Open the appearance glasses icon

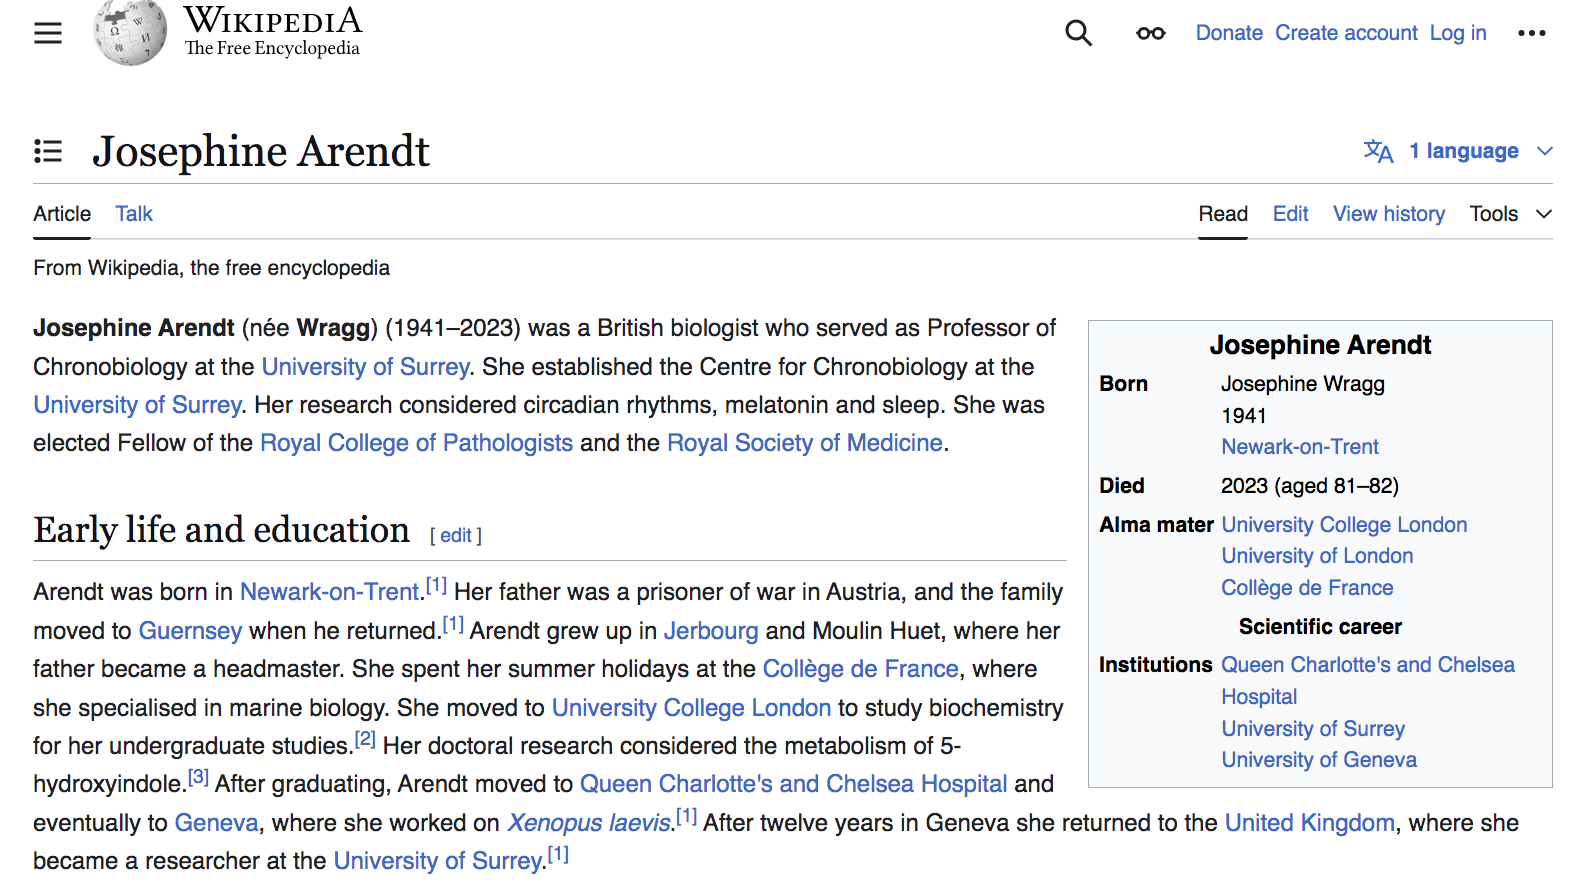(1151, 33)
